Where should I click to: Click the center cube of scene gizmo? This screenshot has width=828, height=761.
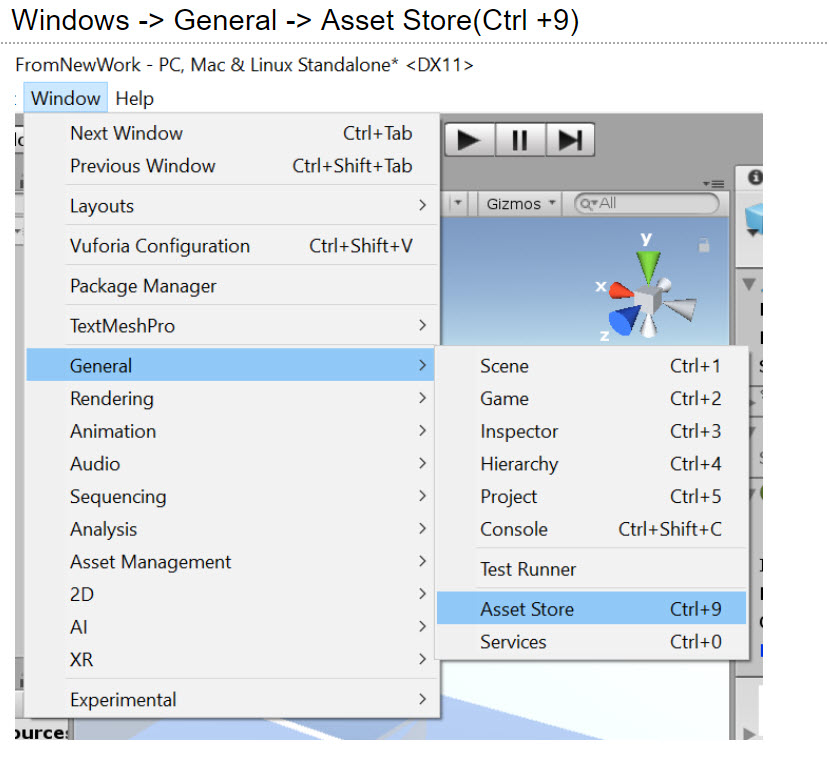click(650, 301)
